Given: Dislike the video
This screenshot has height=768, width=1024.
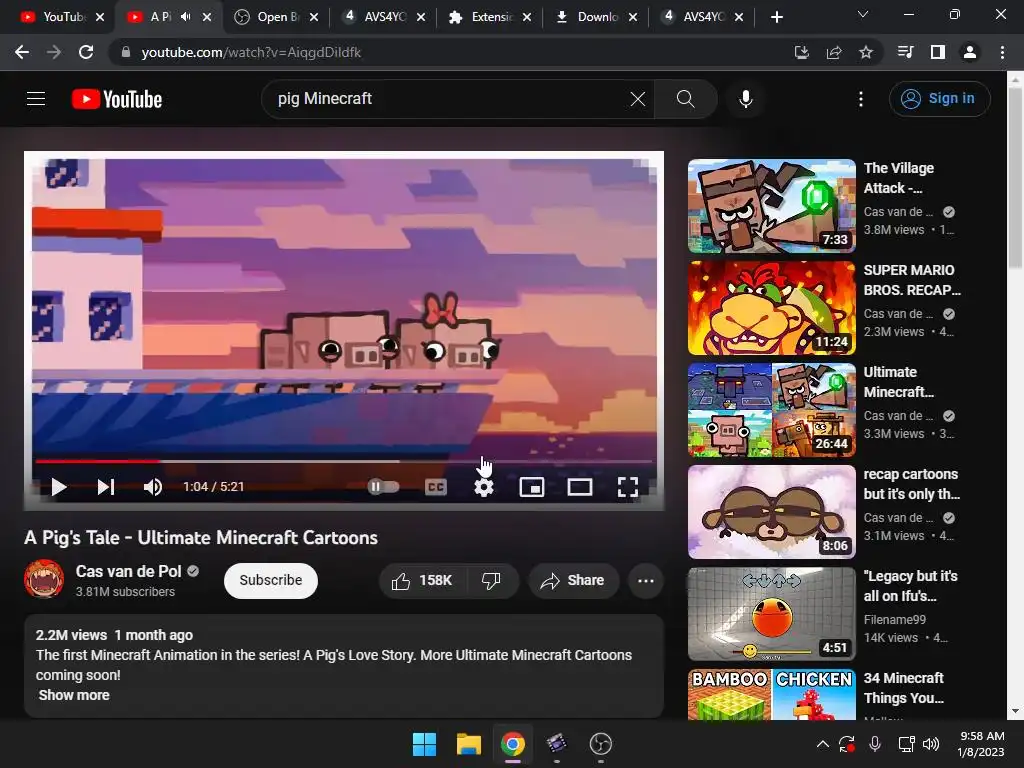Looking at the screenshot, I should (491, 581).
